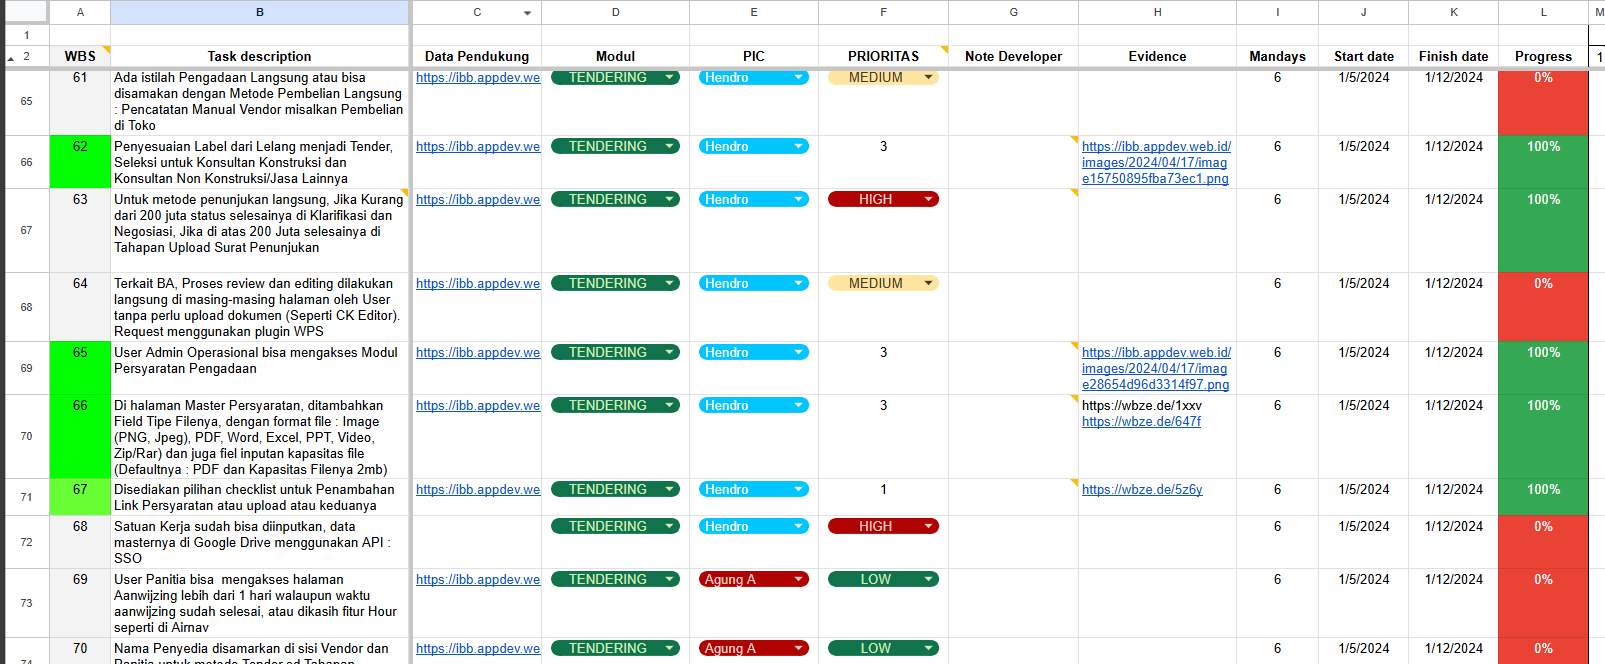This screenshot has width=1605, height=664.
Task: Select column B by its header
Action: tap(259, 12)
